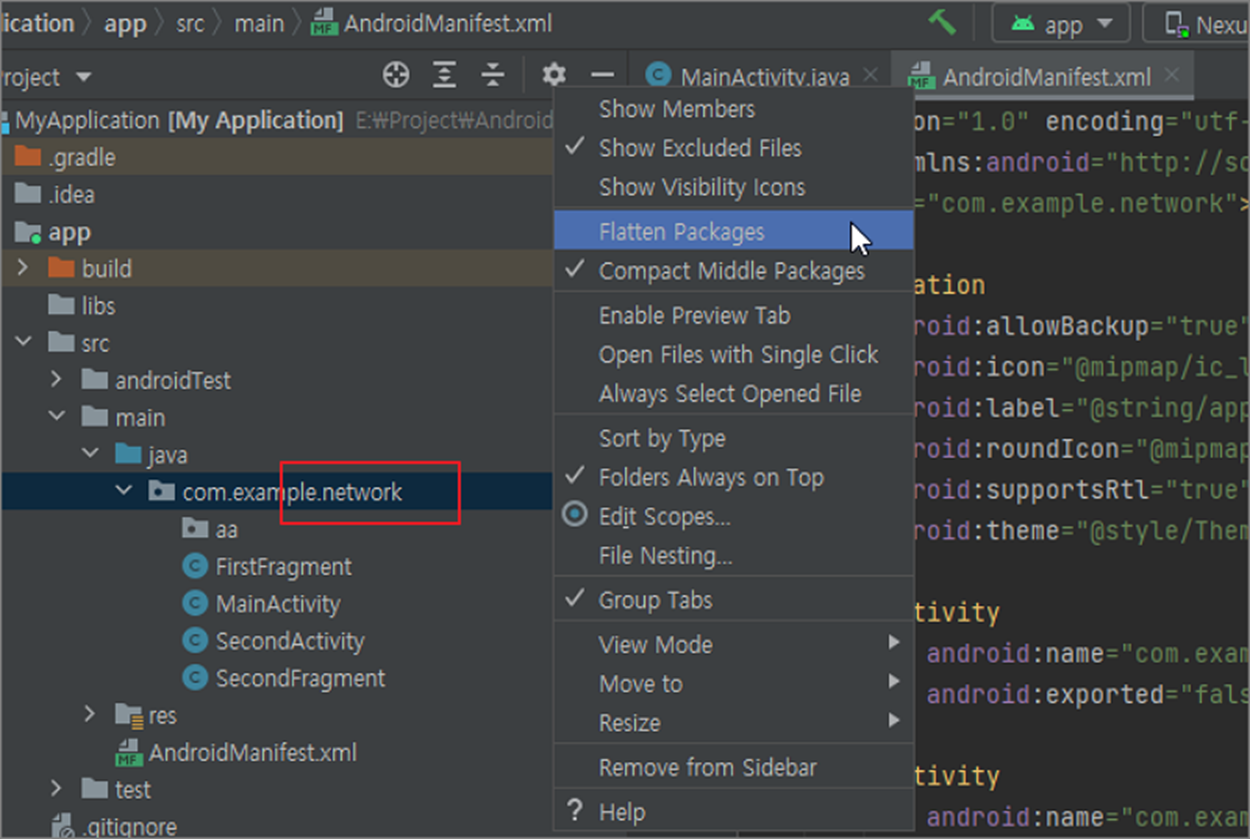Open the Resize submenu
This screenshot has width=1250, height=839.
(733, 723)
